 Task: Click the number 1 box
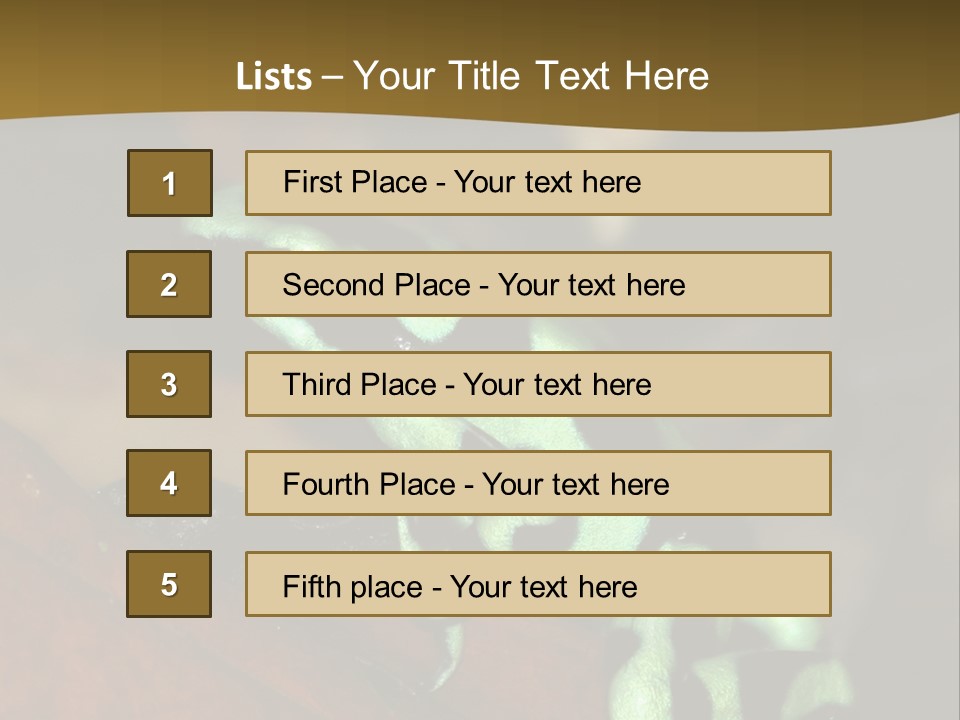point(169,183)
